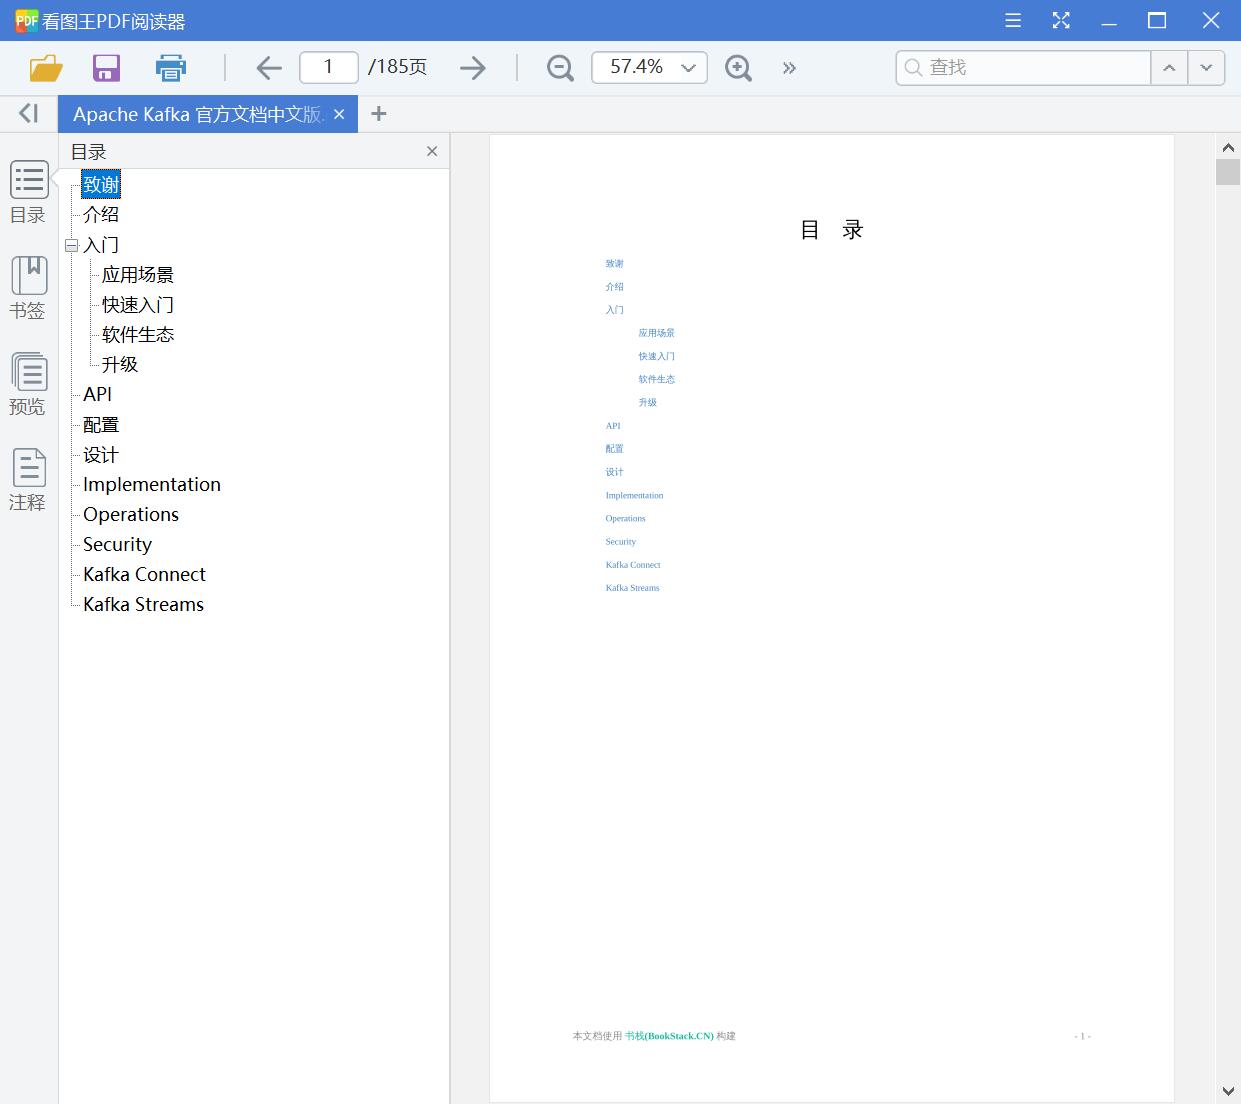Screen dimensions: 1241x1104
Task: Select 致谢 in the outline tree
Action: point(101,184)
